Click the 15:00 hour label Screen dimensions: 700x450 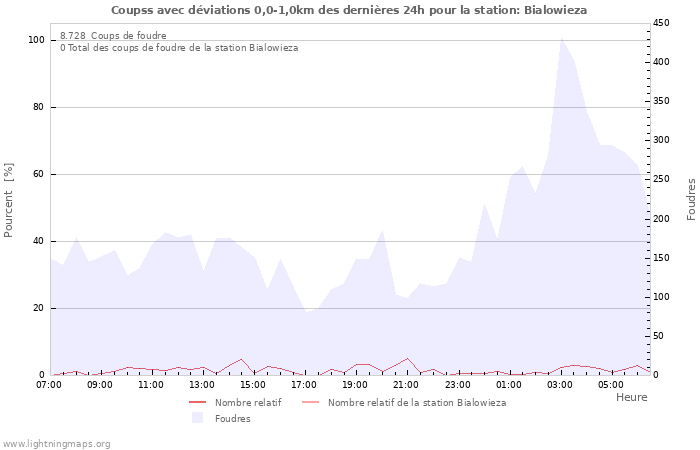pyautogui.click(x=253, y=384)
